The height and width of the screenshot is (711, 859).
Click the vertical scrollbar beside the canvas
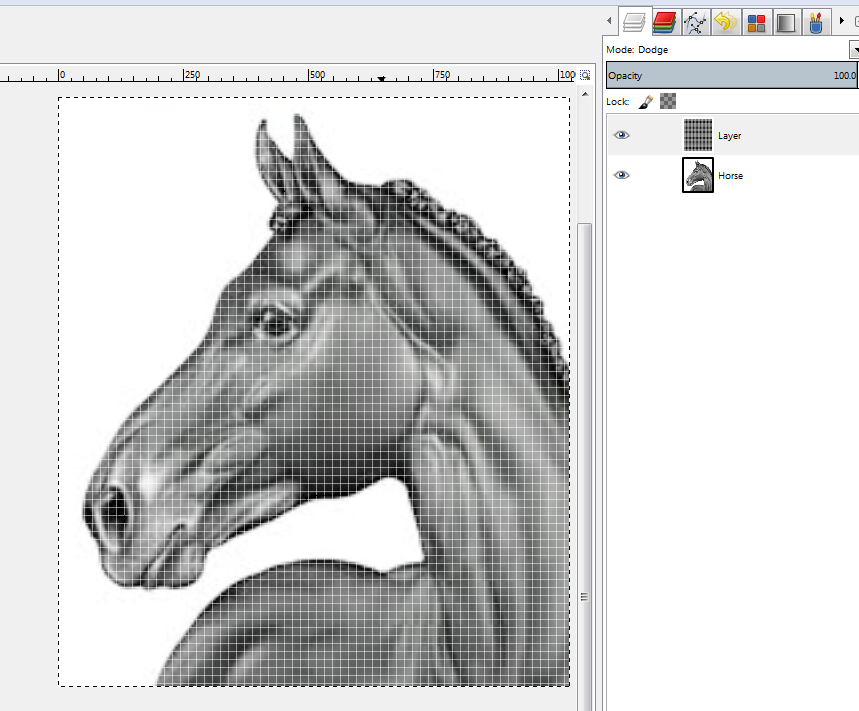(584, 400)
